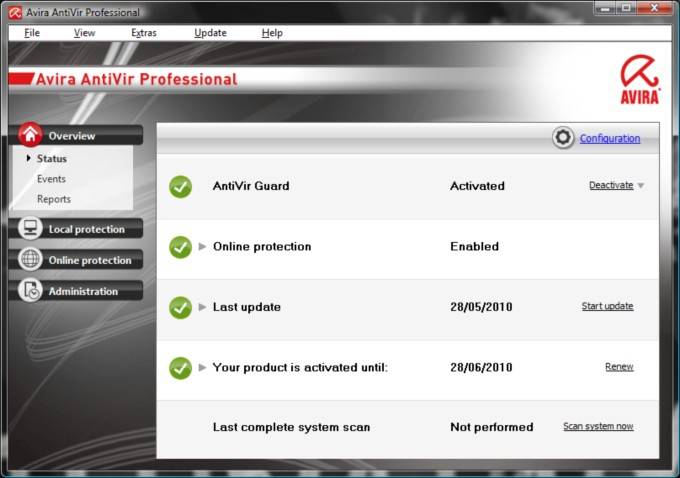The image size is (680, 478).
Task: Click the Renew link
Action: click(x=619, y=367)
